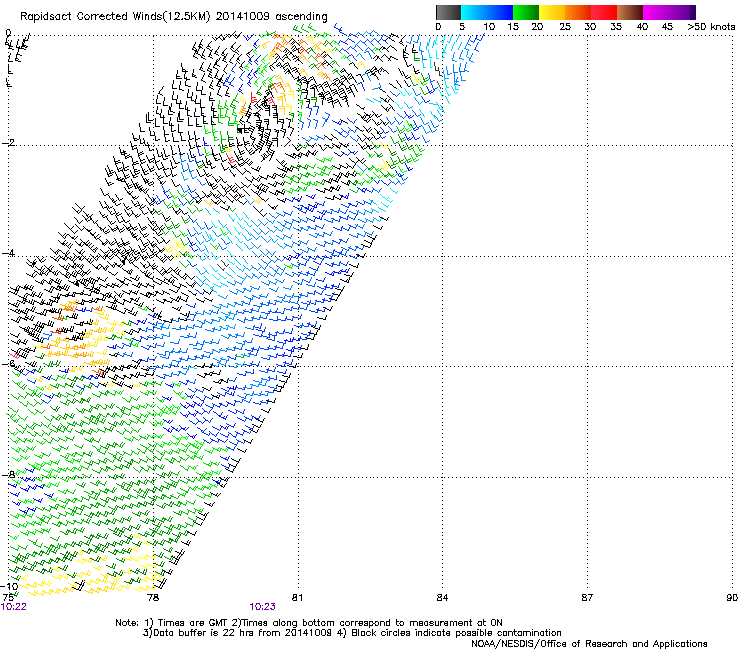The width and height of the screenshot is (740, 650).
Task: Select the dark purple 45-50 knots legend swatch
Action: (682, 12)
